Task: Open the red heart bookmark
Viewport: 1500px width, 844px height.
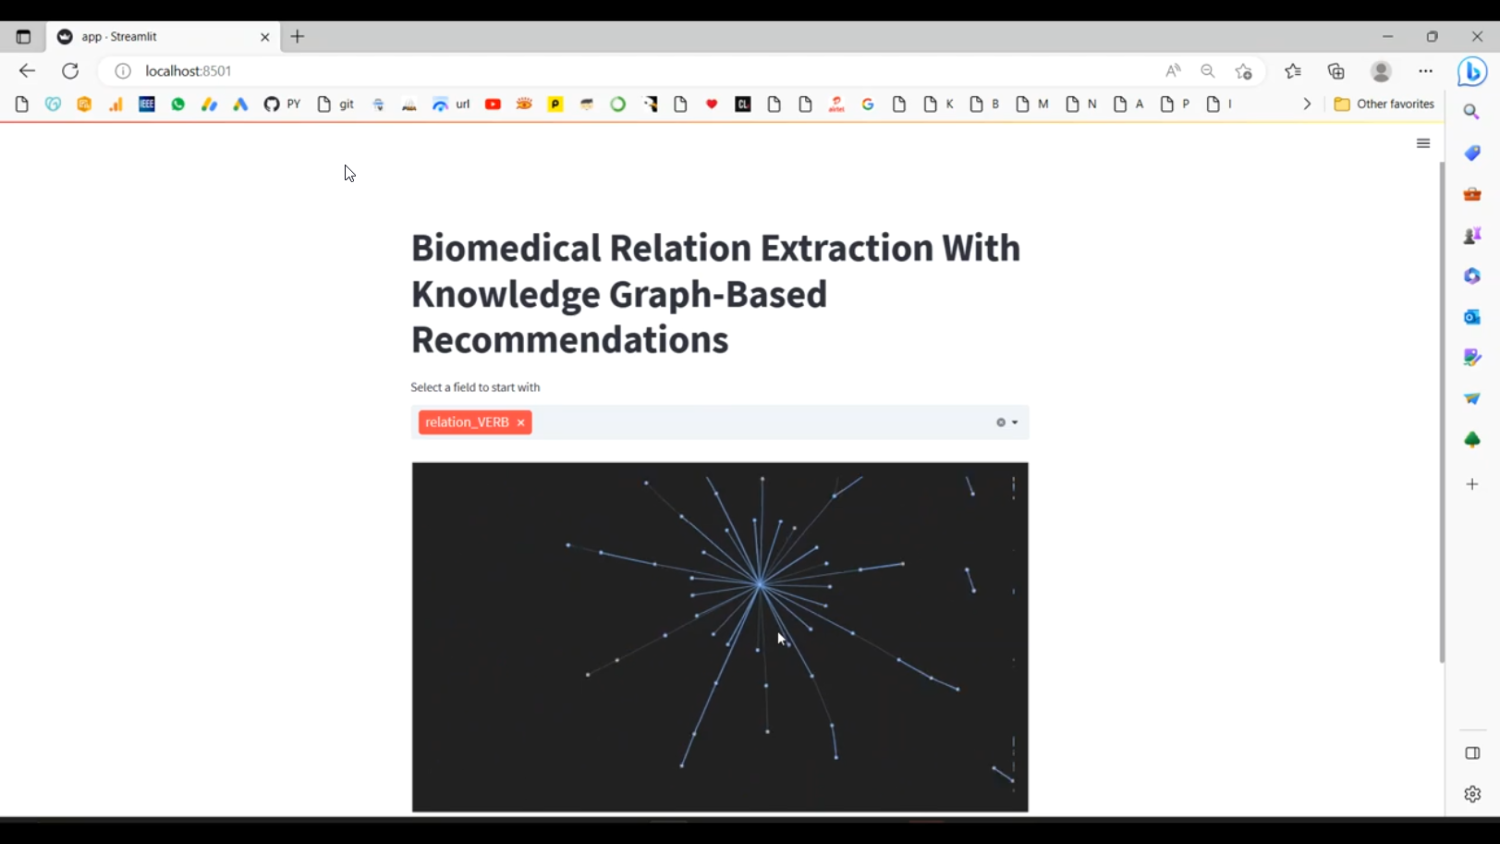Action: pos(712,104)
